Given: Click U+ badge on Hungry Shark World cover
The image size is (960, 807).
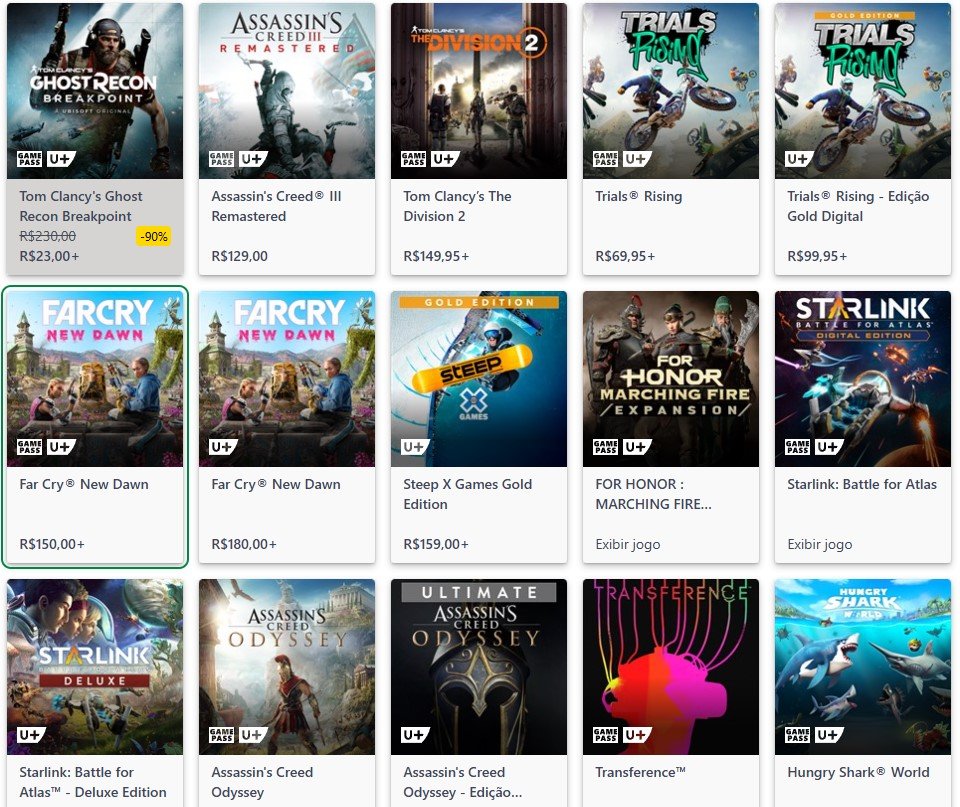Looking at the screenshot, I should coord(830,735).
